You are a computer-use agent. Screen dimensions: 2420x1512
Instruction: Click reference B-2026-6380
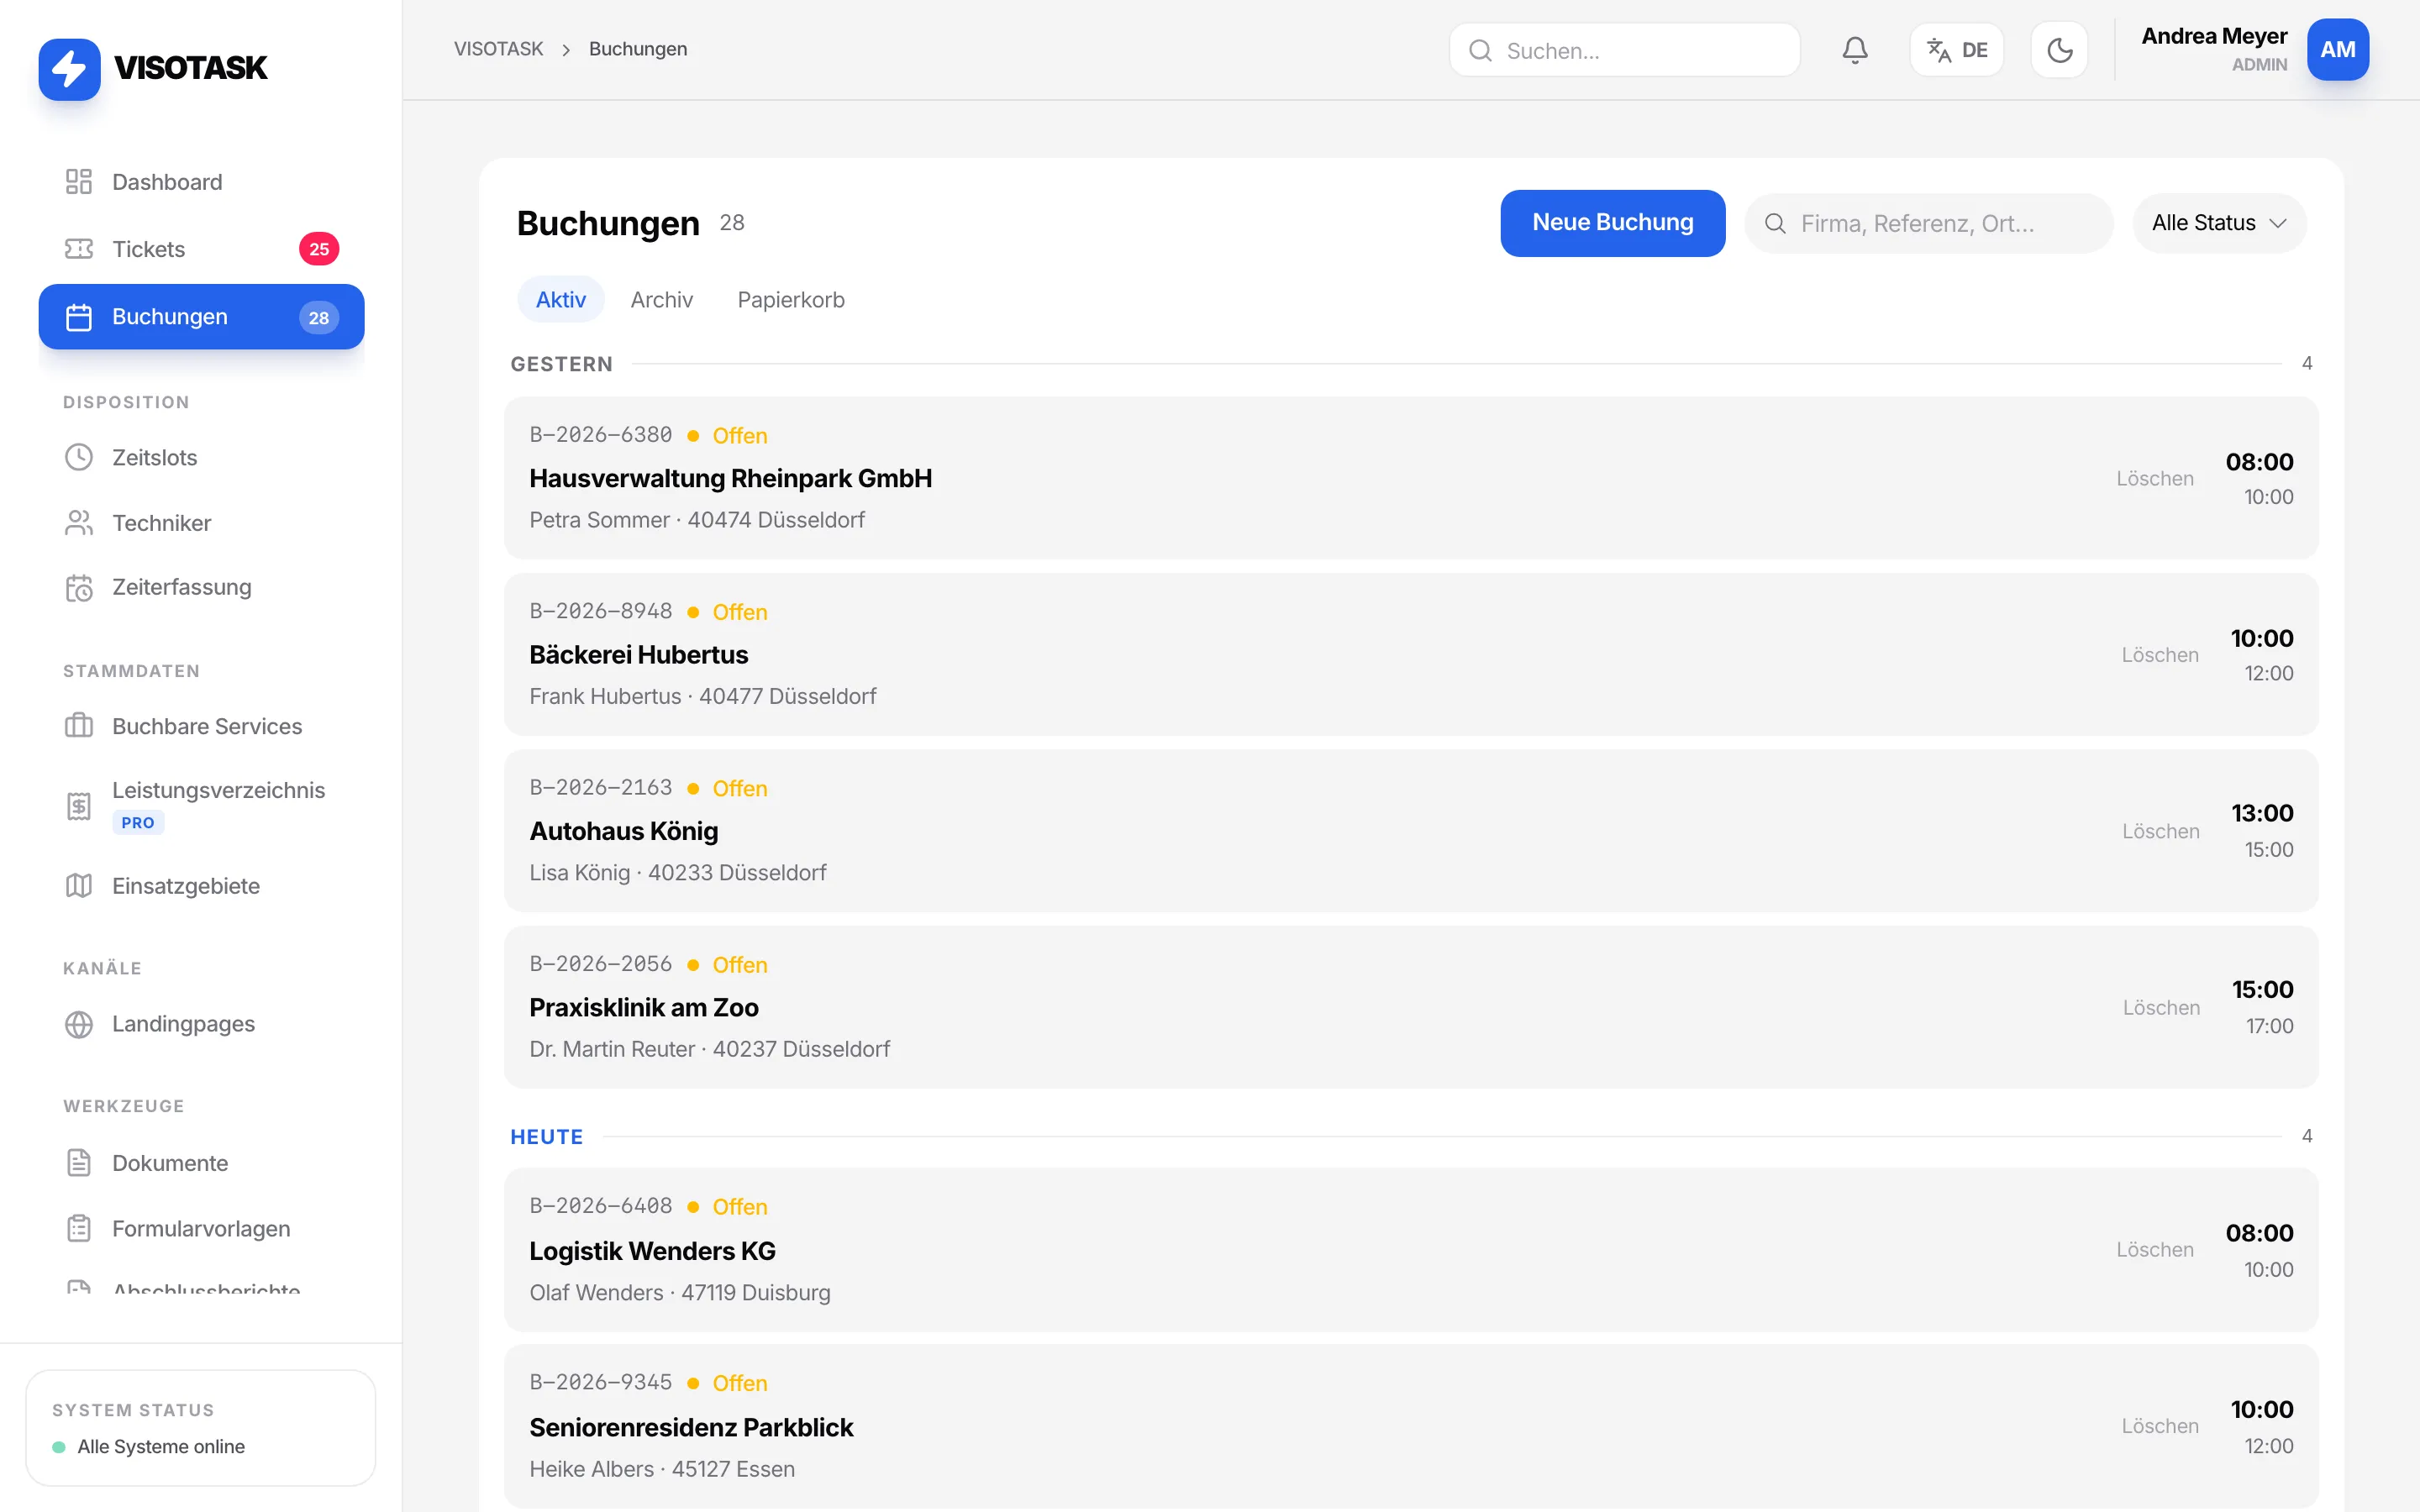[601, 435]
